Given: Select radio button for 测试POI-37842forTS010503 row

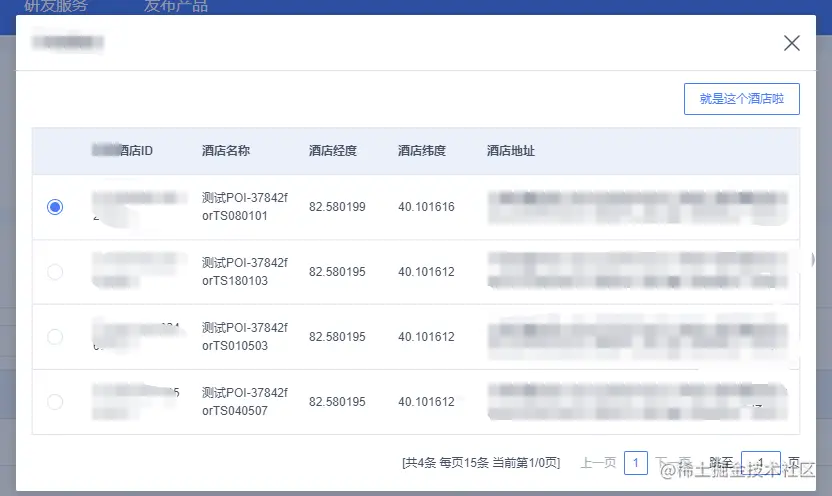Looking at the screenshot, I should pos(55,337).
